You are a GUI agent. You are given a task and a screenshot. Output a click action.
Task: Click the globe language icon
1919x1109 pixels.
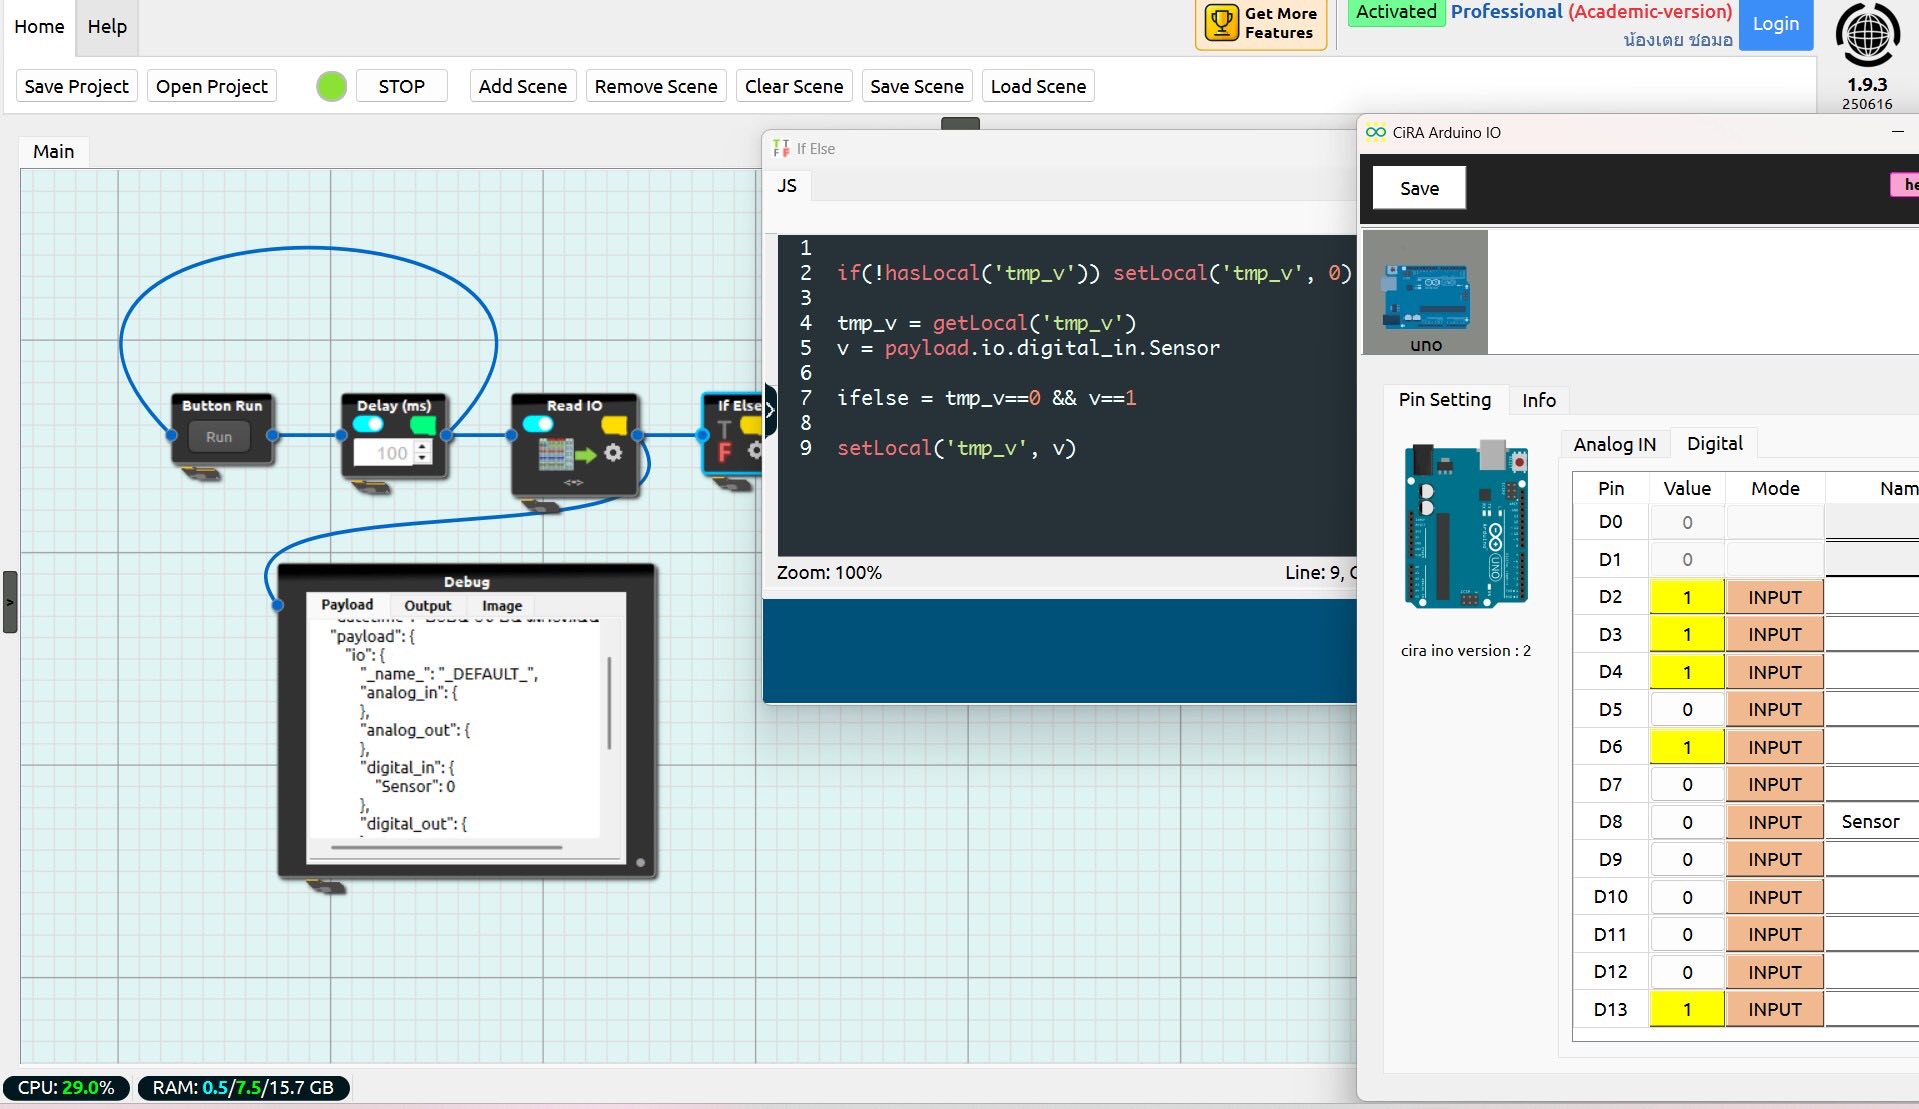click(1867, 35)
